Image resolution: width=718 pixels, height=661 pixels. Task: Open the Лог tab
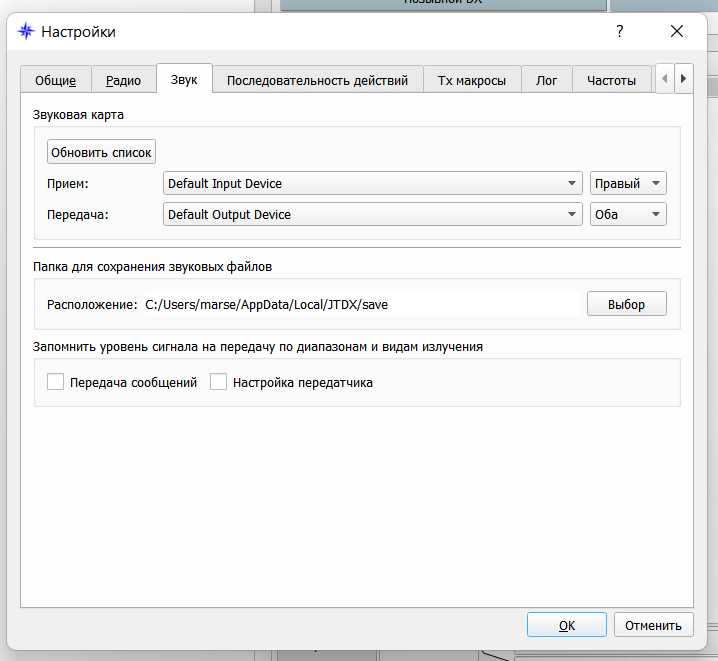[546, 81]
